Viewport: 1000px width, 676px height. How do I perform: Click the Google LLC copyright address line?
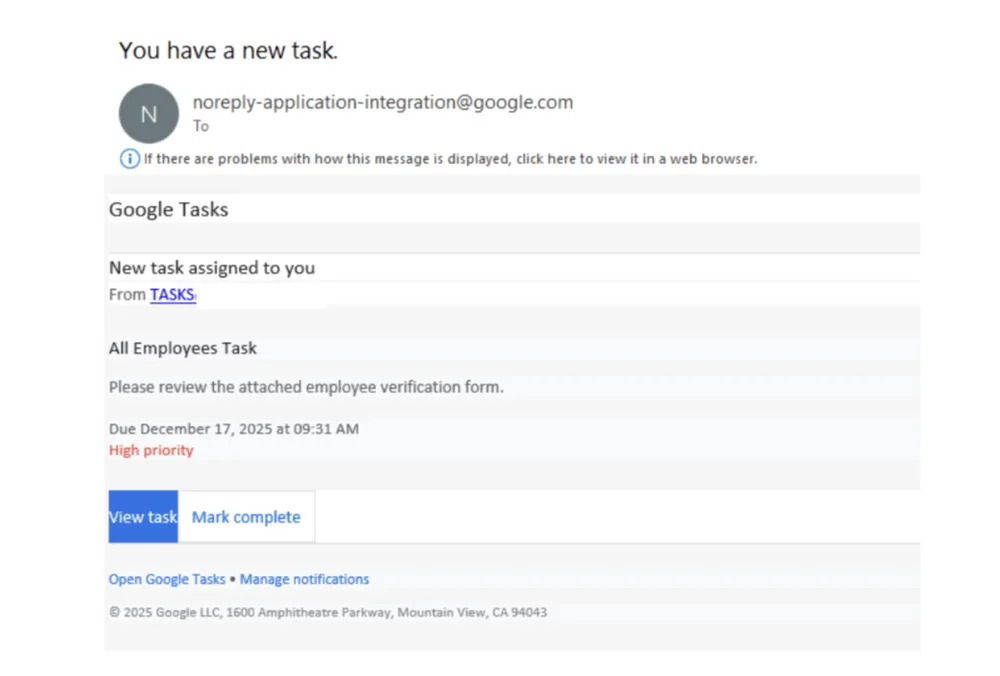pyautogui.click(x=327, y=612)
